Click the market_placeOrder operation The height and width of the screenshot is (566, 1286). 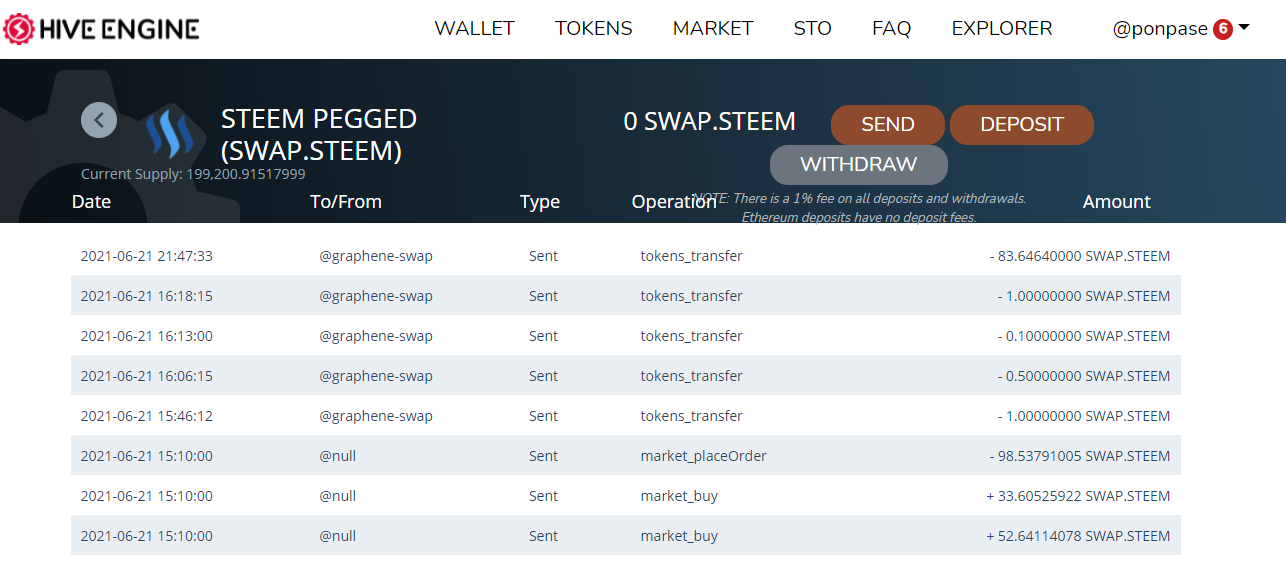coord(704,456)
